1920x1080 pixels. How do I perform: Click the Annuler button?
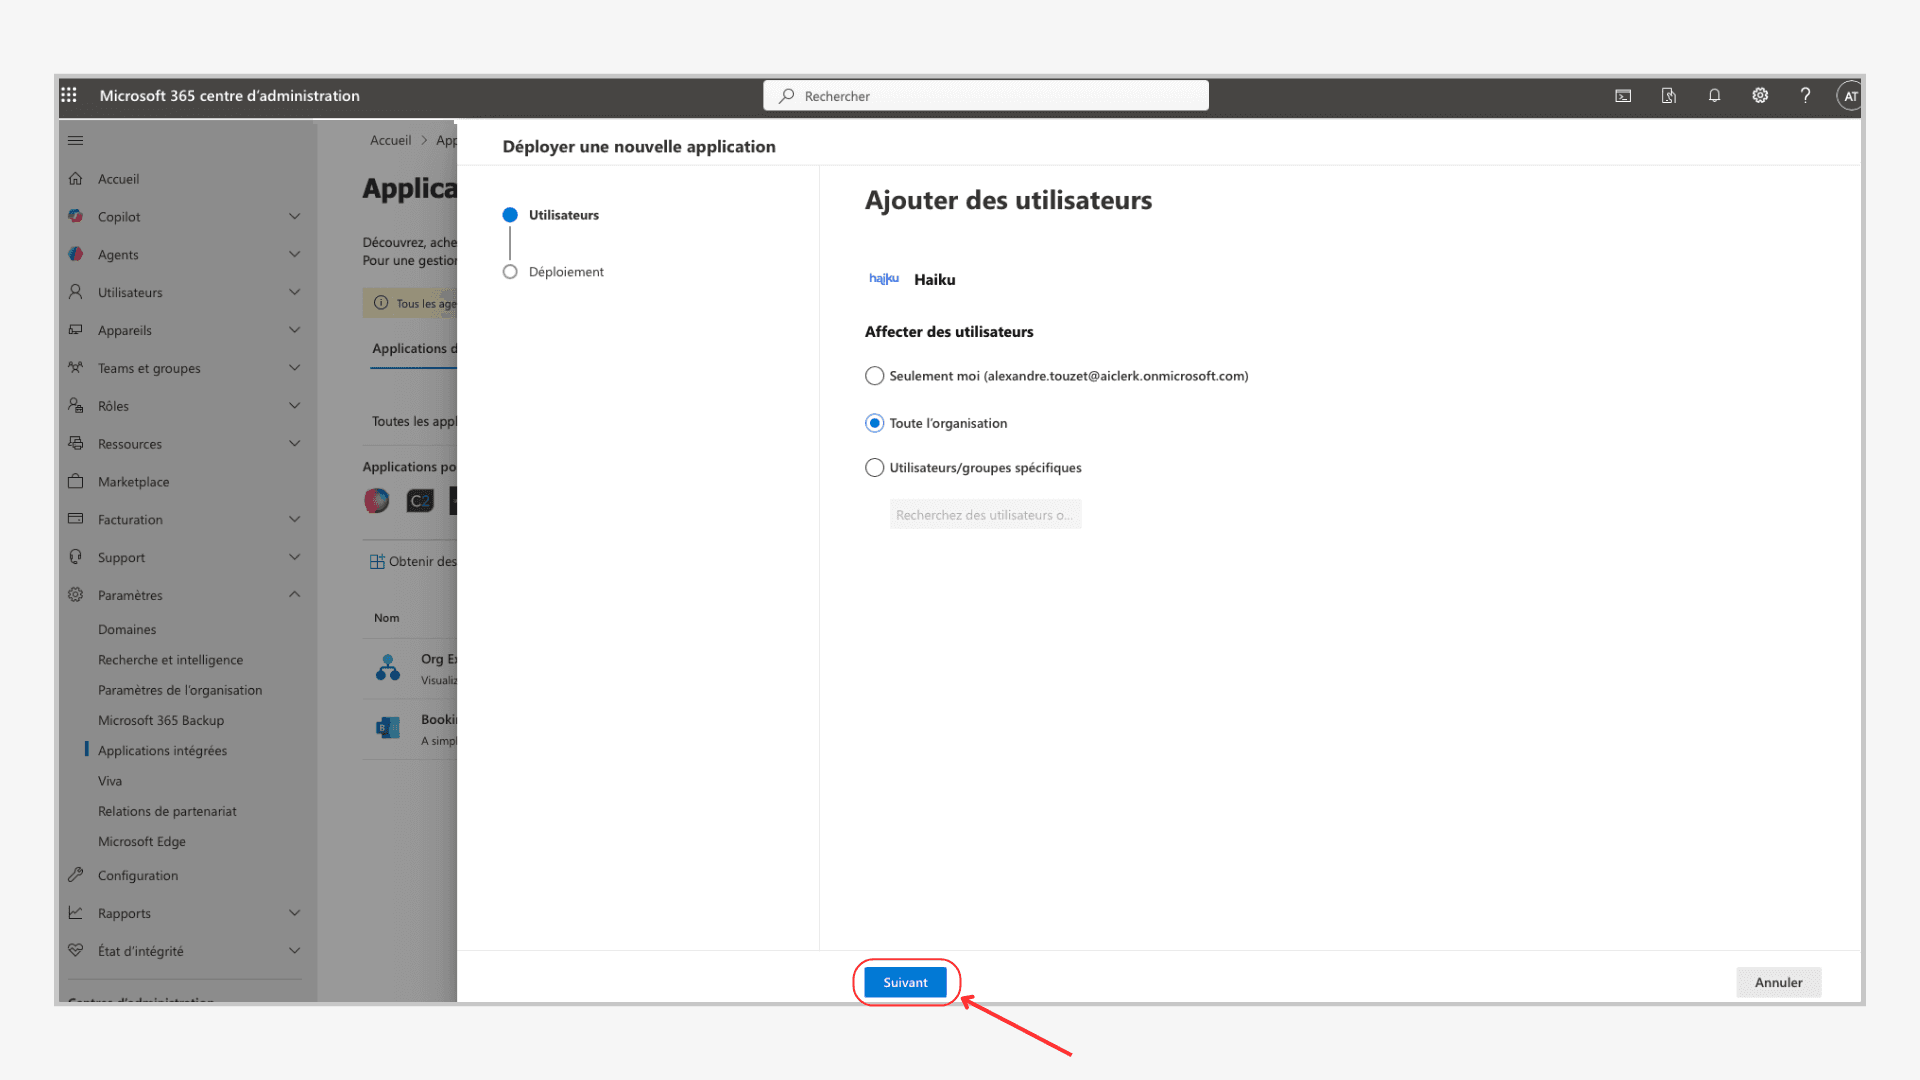[1778, 983]
